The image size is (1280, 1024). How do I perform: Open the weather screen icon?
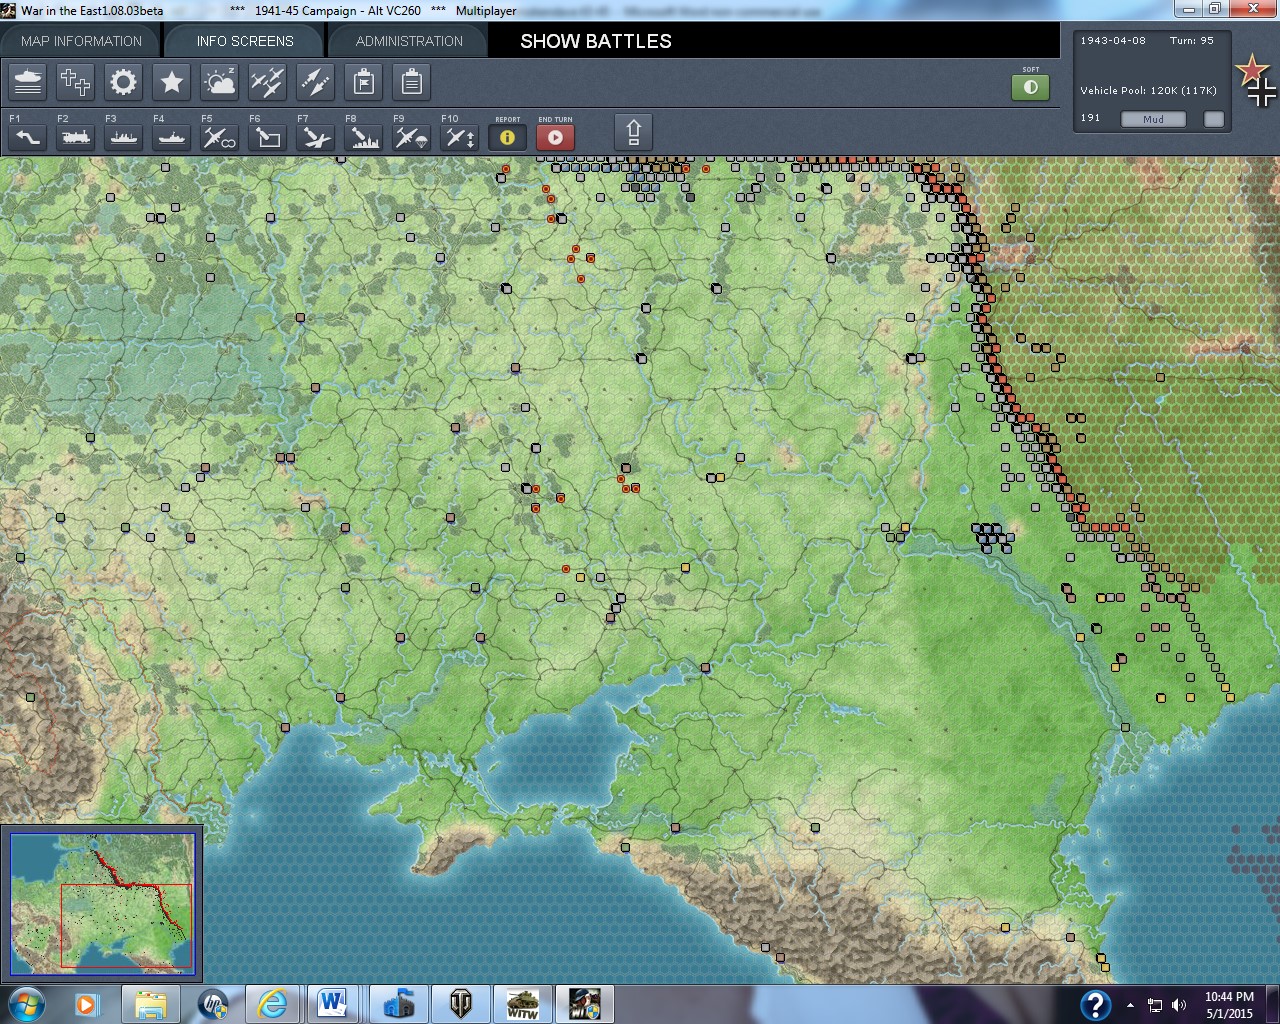220,82
